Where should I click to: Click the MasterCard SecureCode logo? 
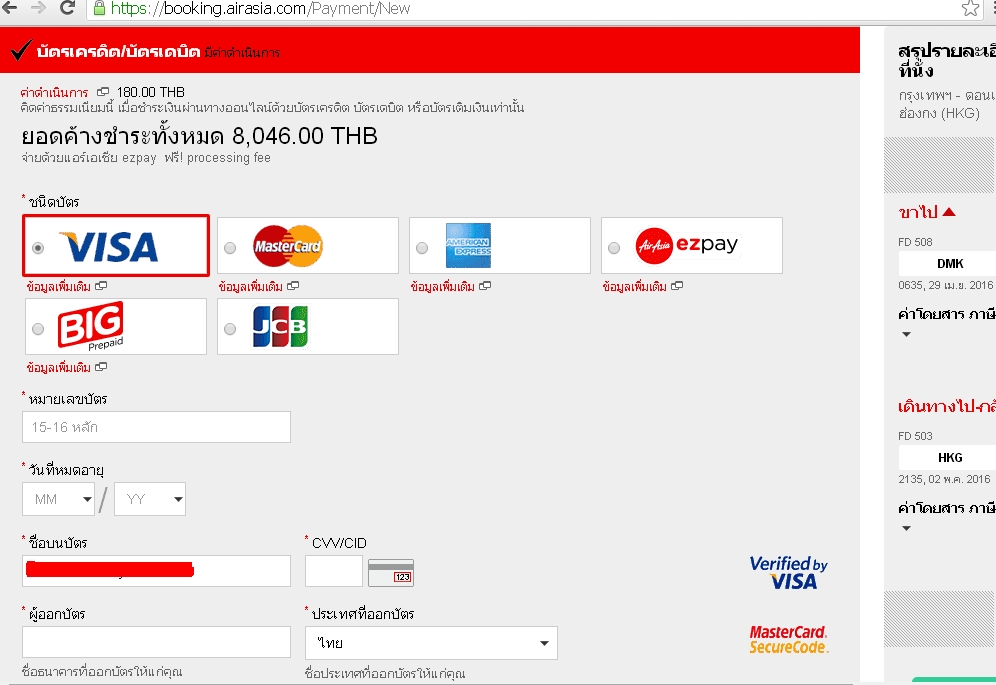(x=789, y=639)
